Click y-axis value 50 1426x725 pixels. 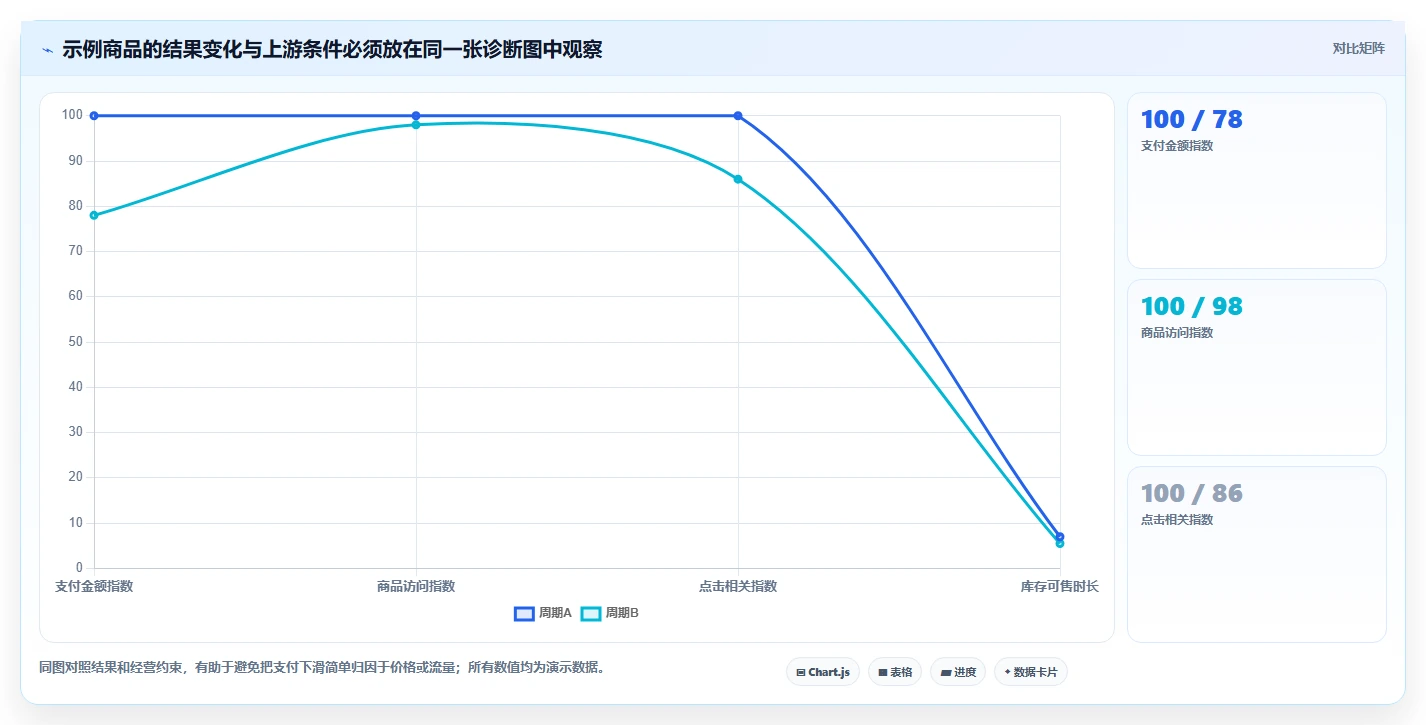(x=76, y=342)
